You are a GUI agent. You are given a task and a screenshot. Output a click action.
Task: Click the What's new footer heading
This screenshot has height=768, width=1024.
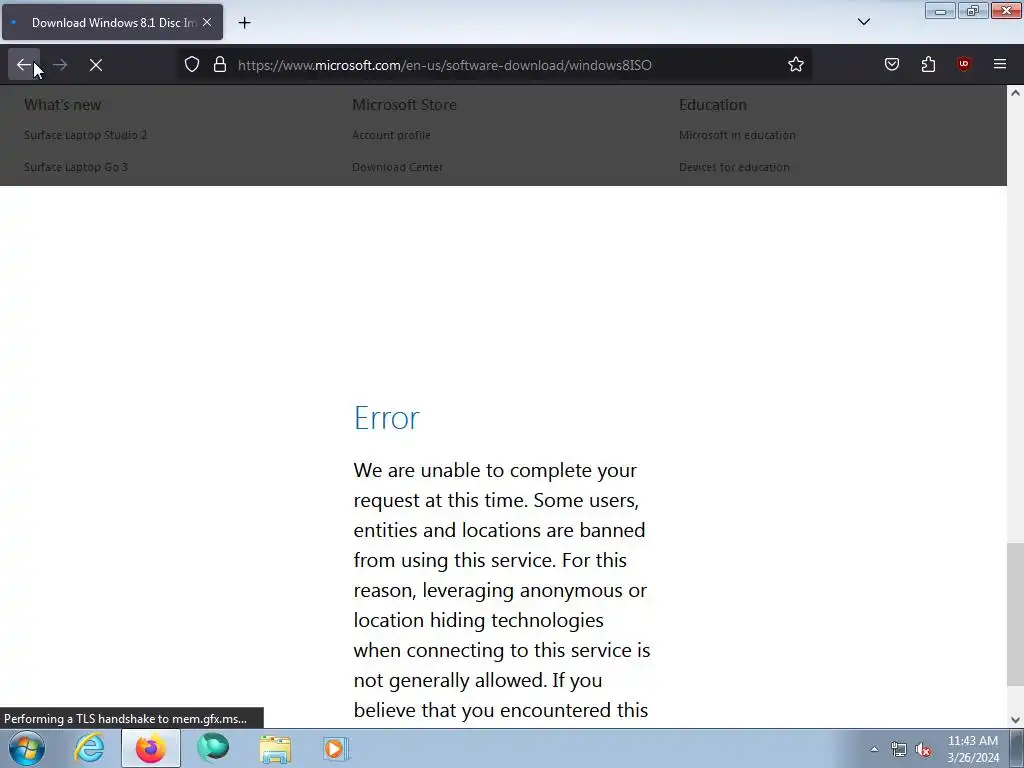tap(63, 105)
